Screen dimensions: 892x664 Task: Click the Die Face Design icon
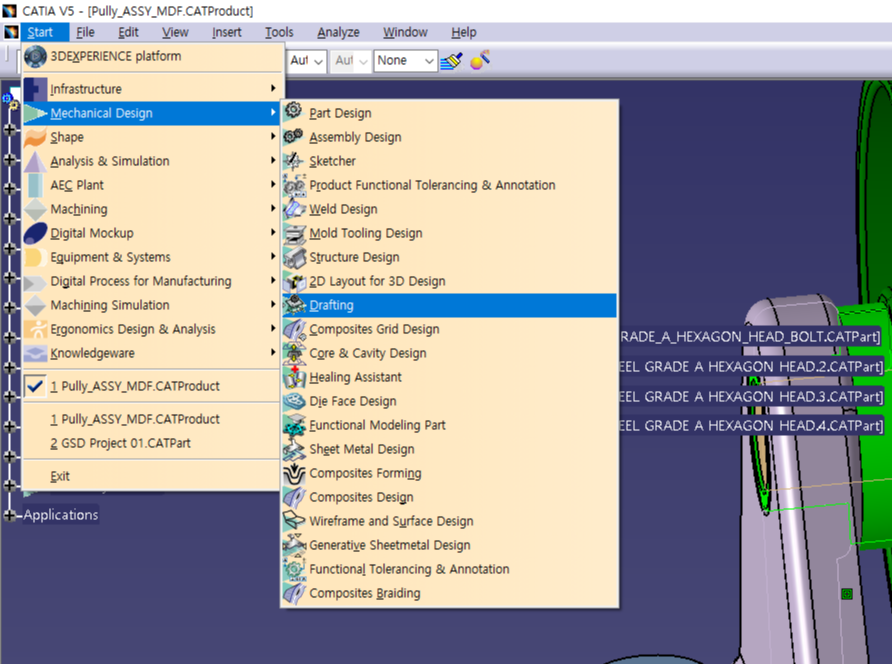coord(294,401)
